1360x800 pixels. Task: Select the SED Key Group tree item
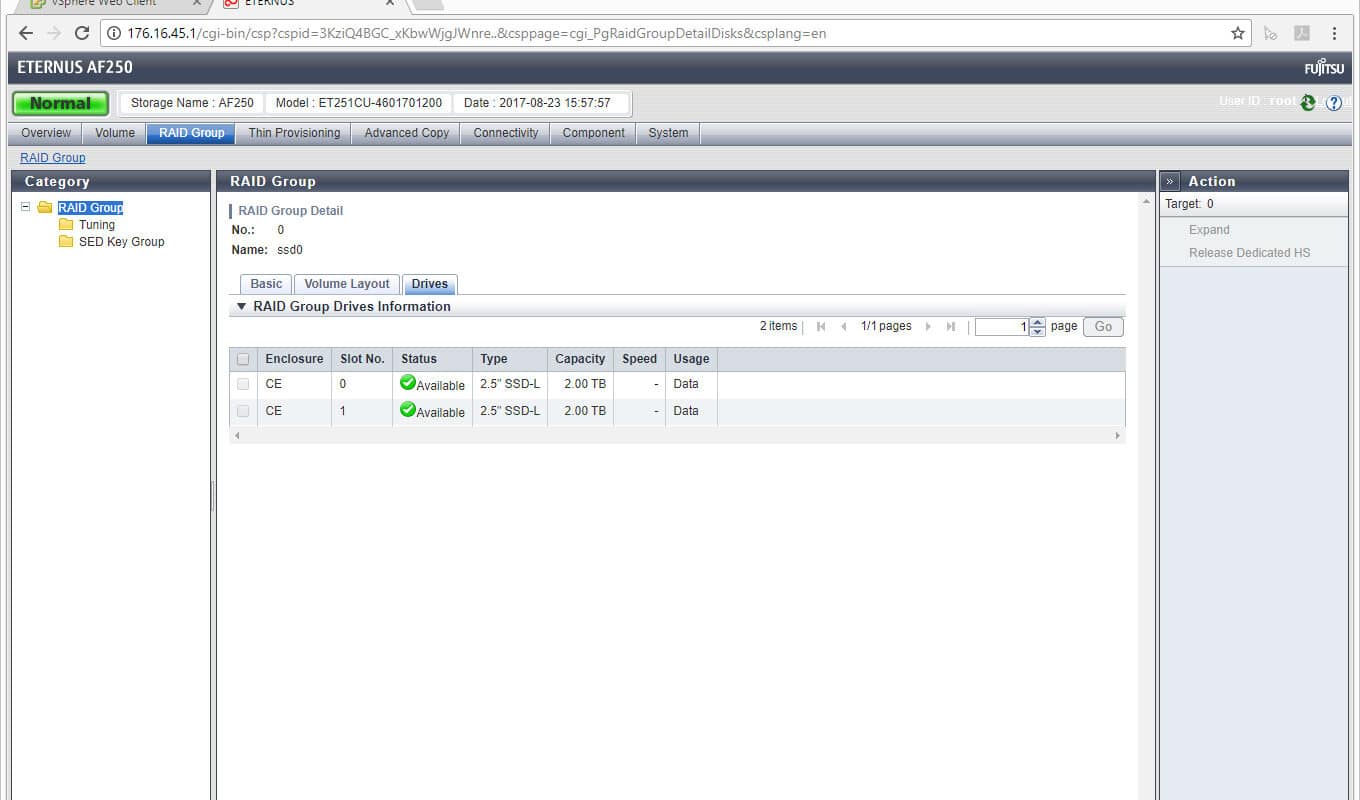tap(122, 242)
